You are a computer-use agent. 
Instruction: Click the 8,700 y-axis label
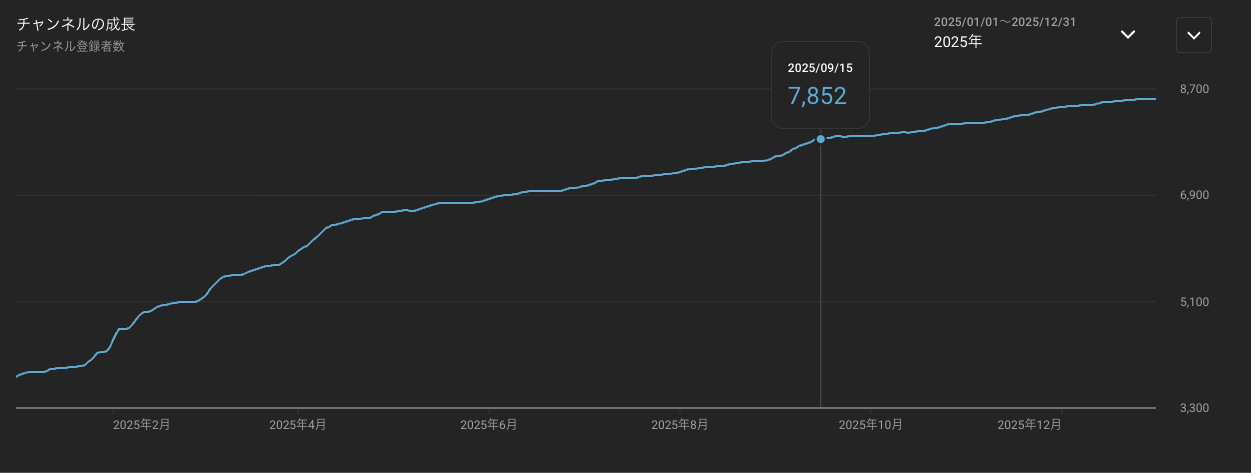[x=1194, y=90]
